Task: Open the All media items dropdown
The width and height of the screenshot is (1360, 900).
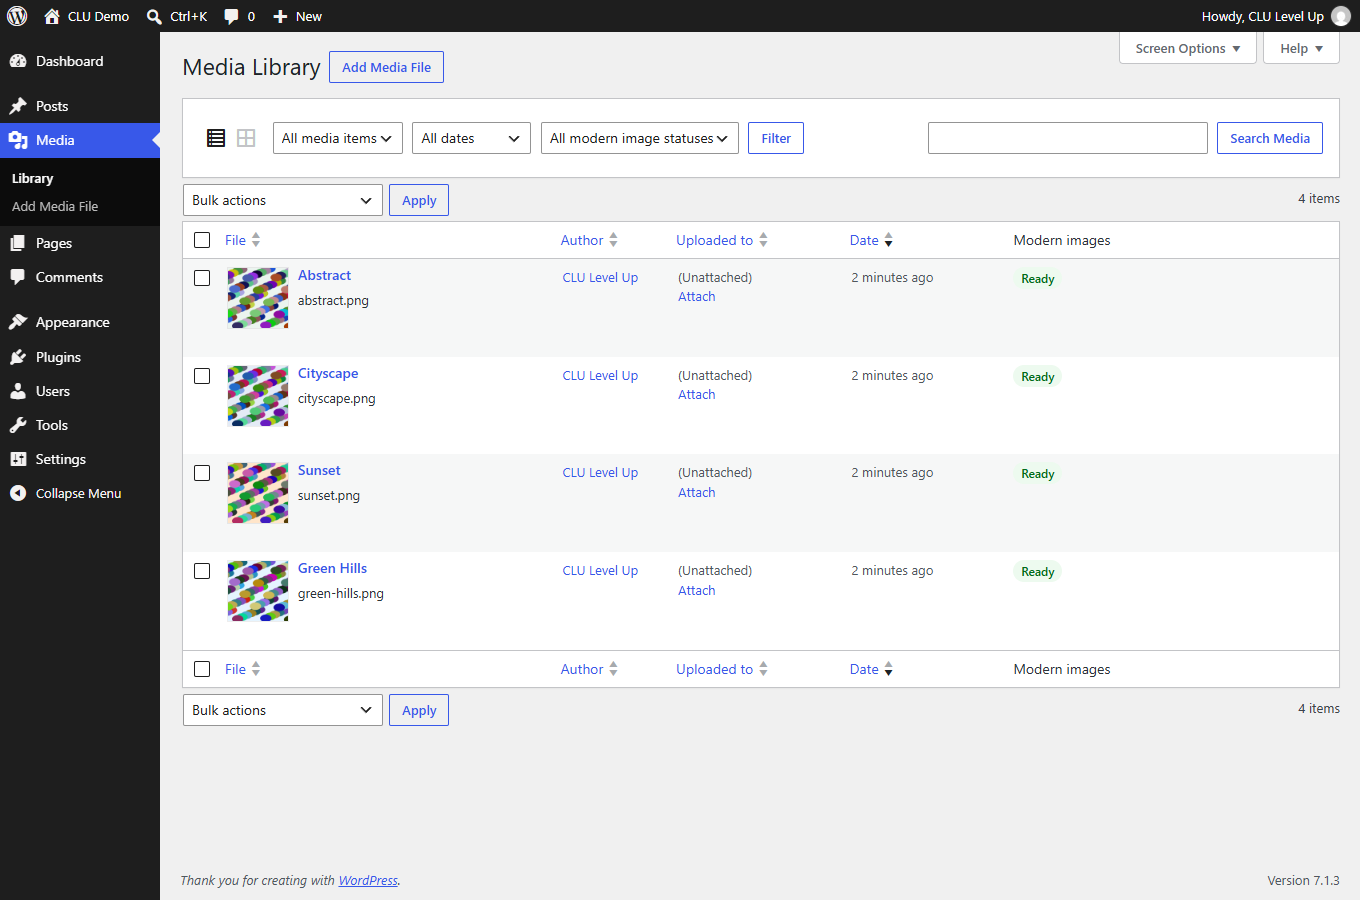Action: click(338, 138)
